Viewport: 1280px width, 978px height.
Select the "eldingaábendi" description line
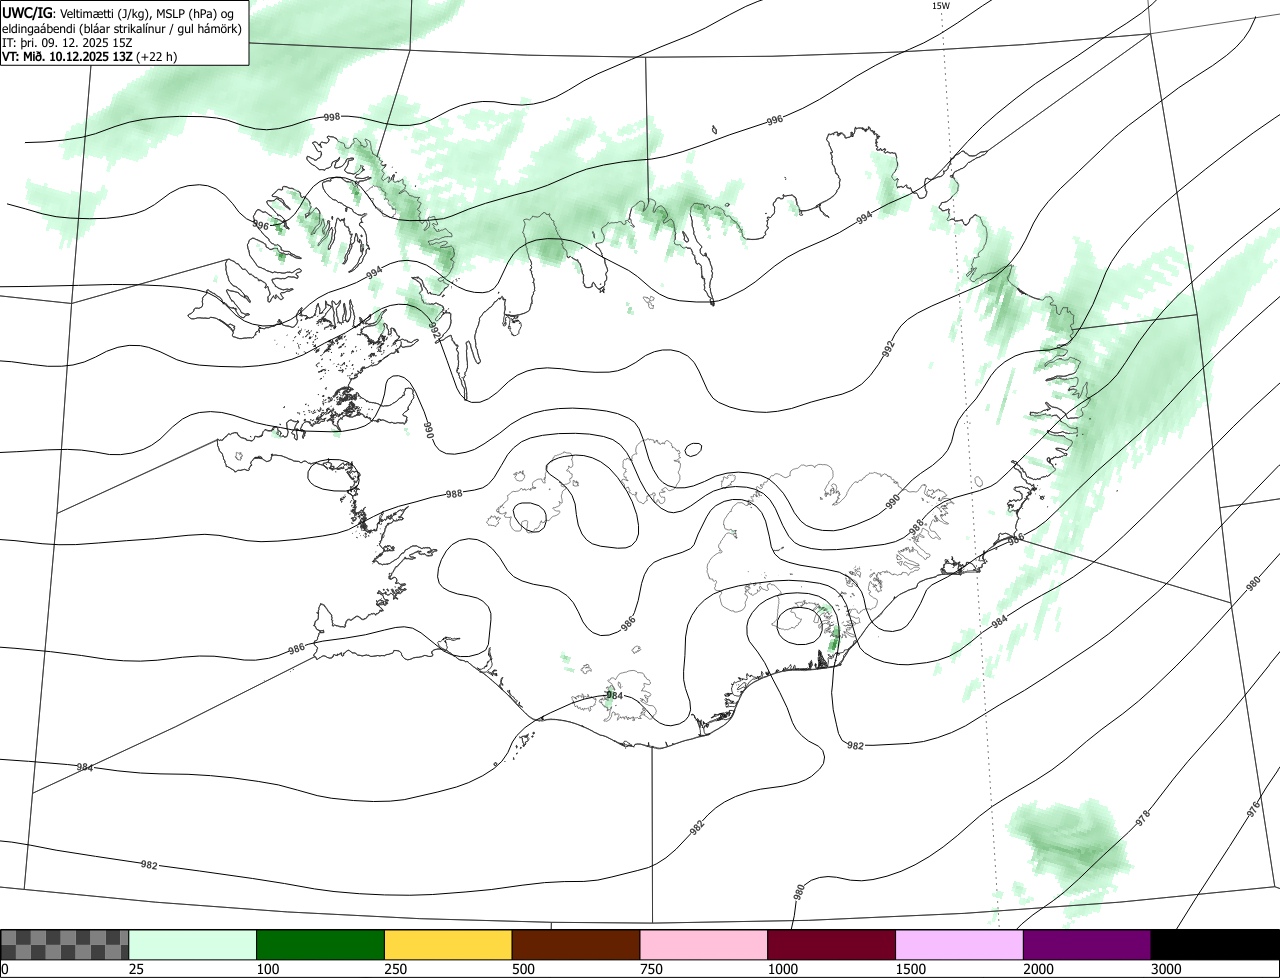(122, 28)
